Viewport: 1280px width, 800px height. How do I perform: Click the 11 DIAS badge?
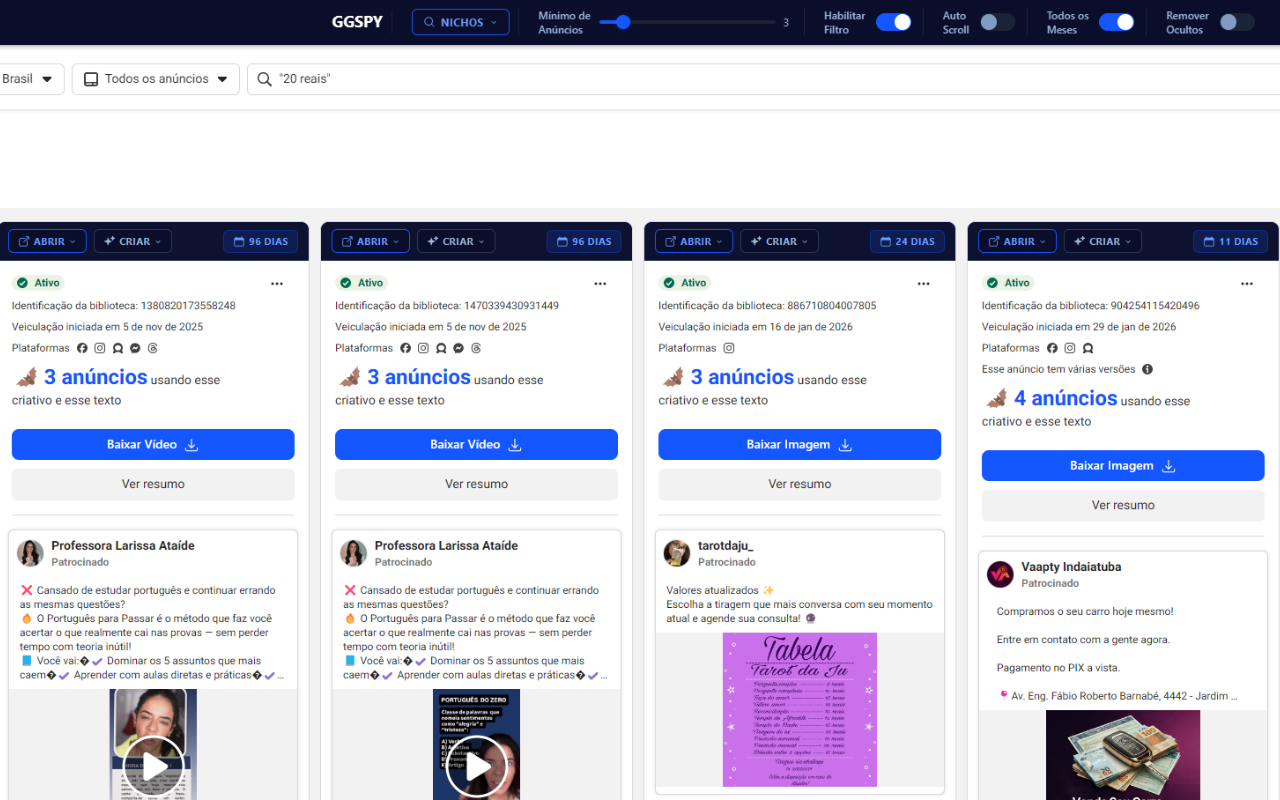1230,241
